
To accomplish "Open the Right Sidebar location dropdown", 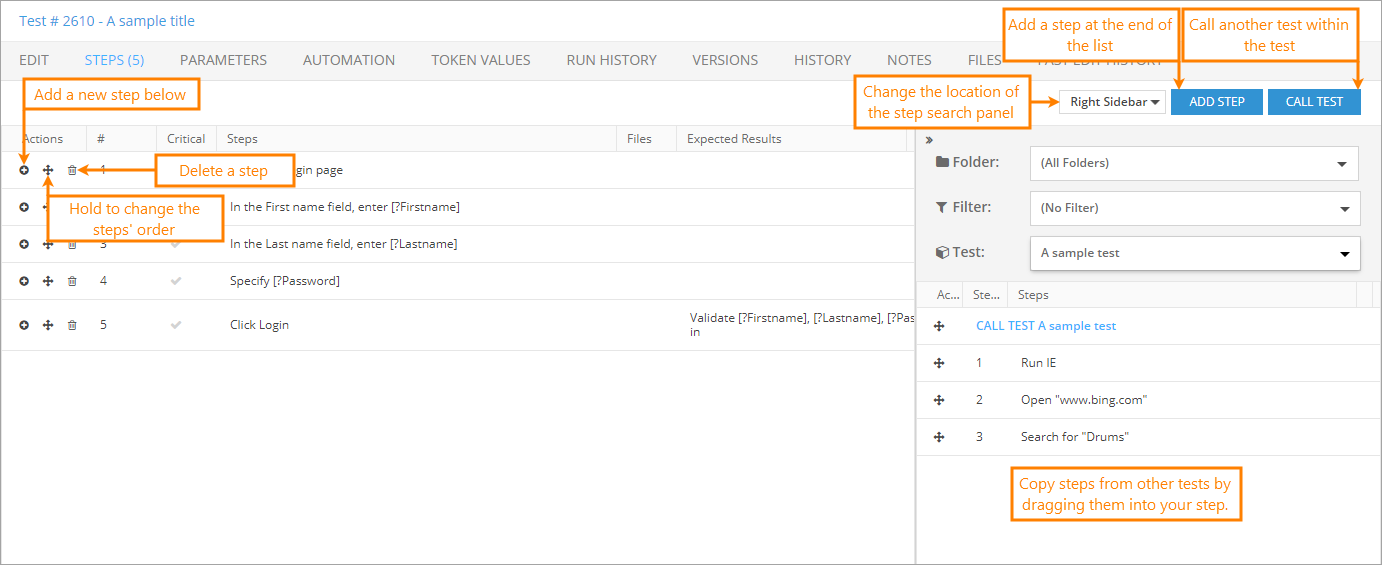I will click(1113, 102).
